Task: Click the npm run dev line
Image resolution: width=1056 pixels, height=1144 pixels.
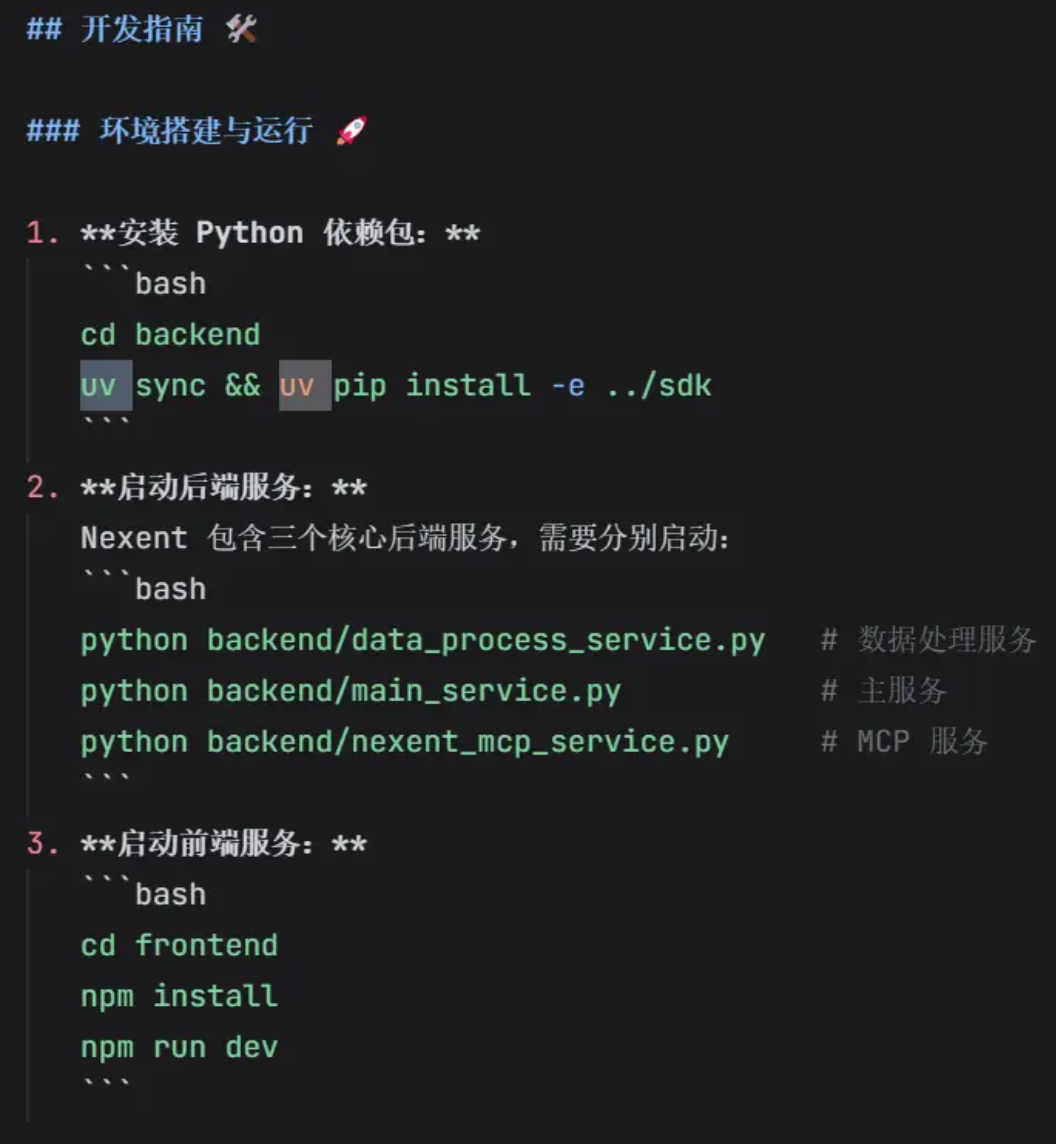Action: 179,1047
